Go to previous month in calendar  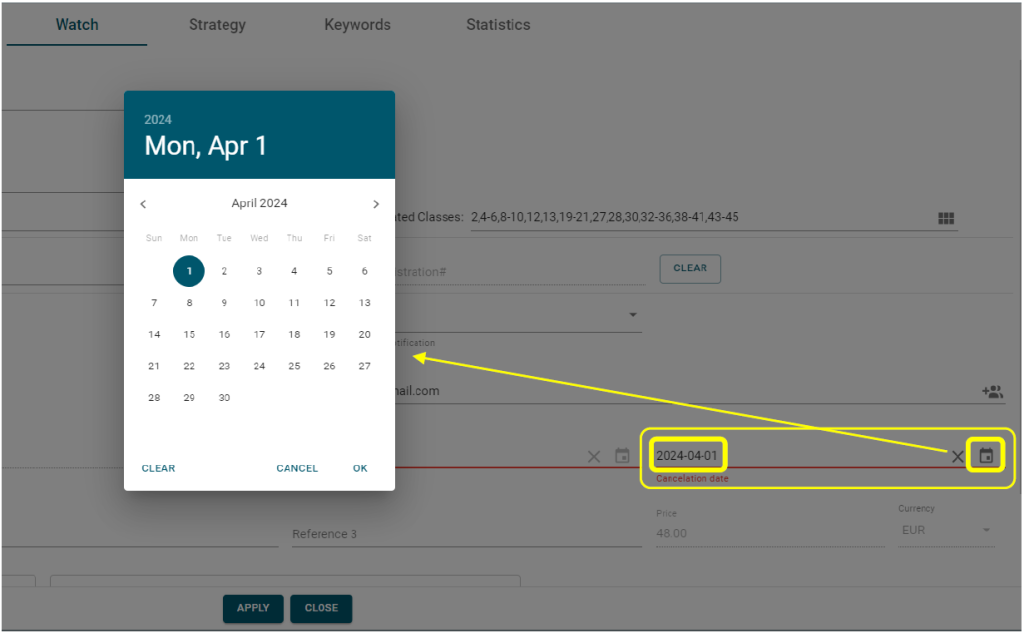(x=143, y=204)
